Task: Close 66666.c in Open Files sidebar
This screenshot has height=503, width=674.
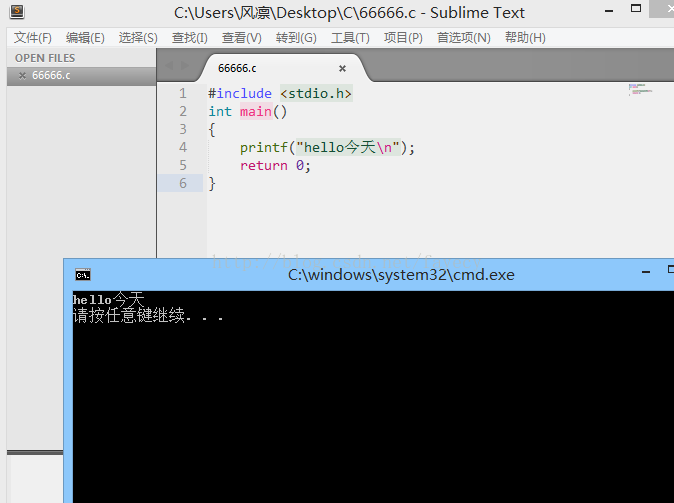Action: click(x=22, y=76)
